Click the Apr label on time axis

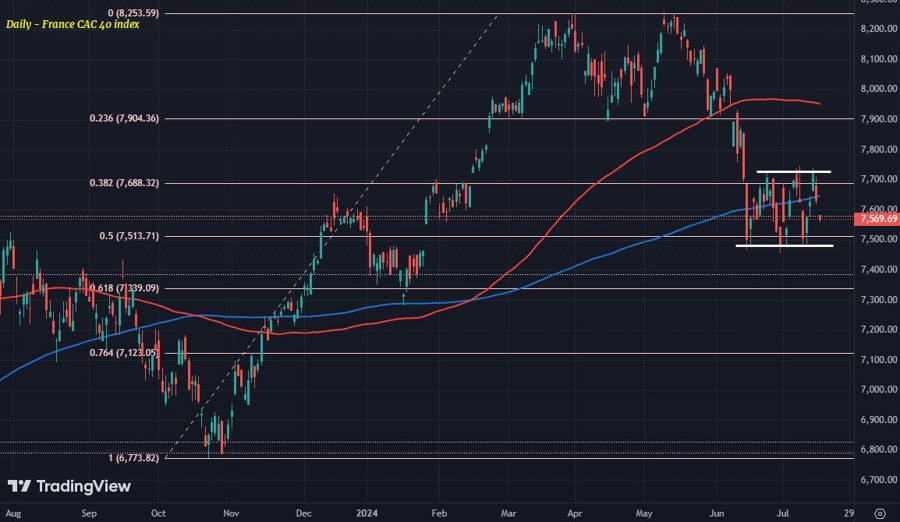575,513
